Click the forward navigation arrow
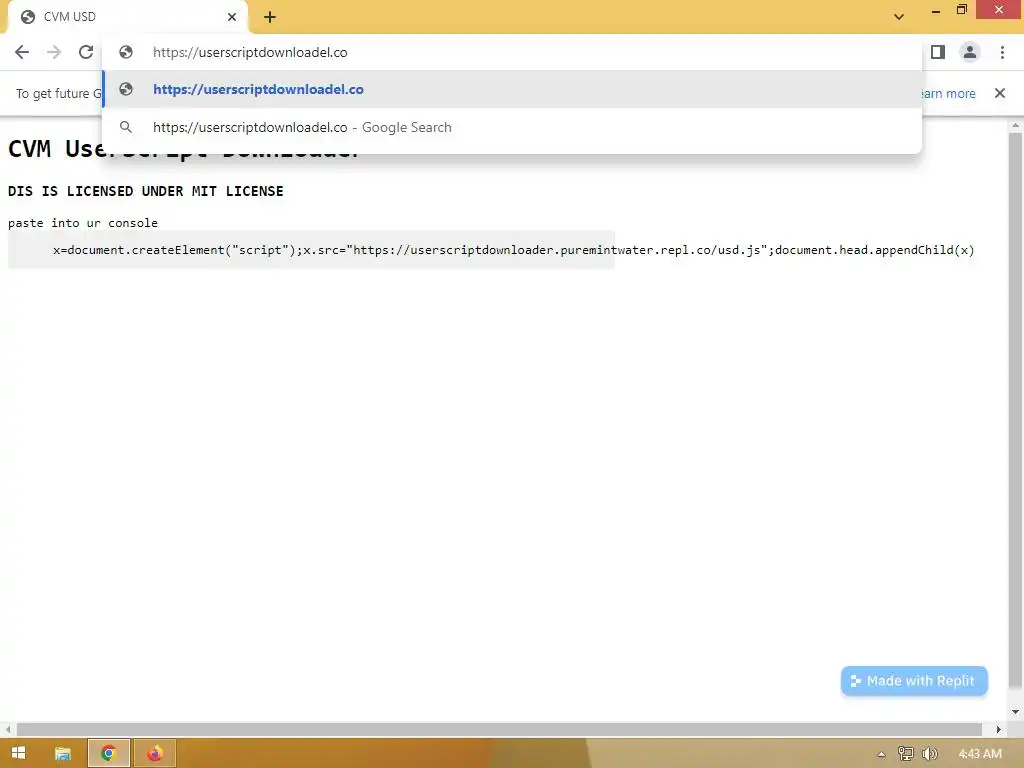1024x768 pixels. point(54,52)
